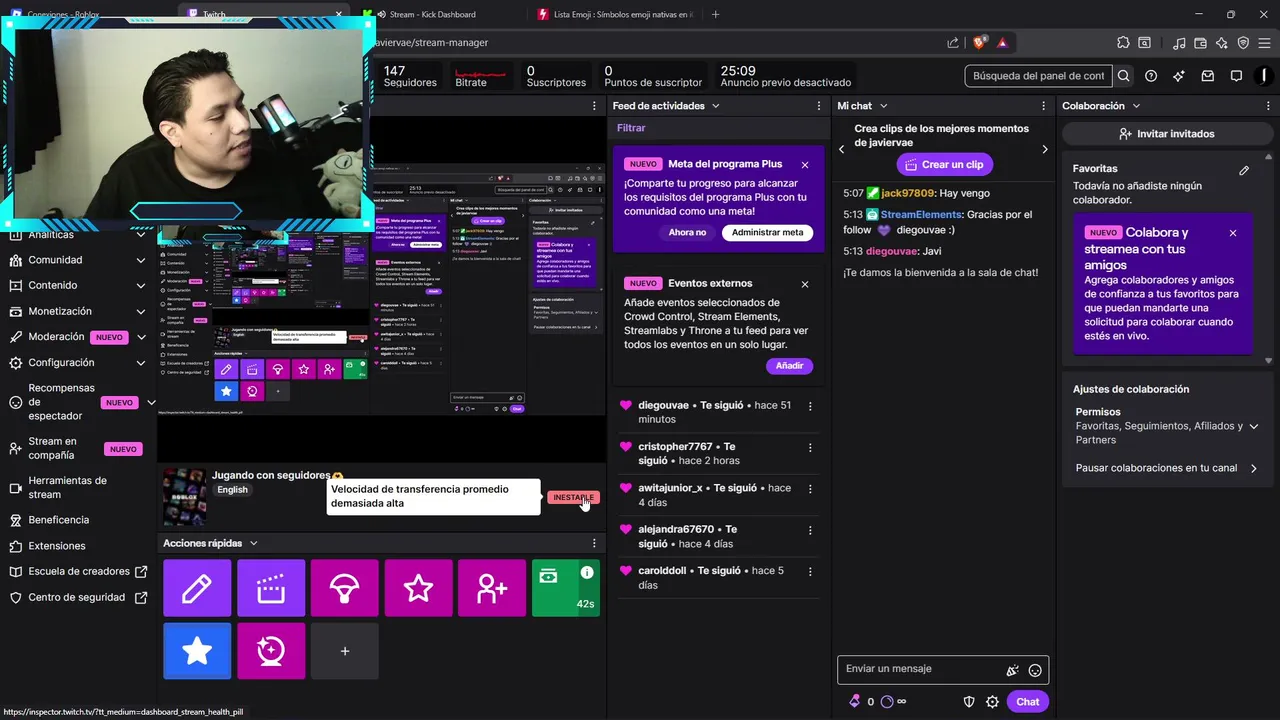1280x720 pixels.
Task: Open Colaboración panel options menu
Action: [1267, 106]
